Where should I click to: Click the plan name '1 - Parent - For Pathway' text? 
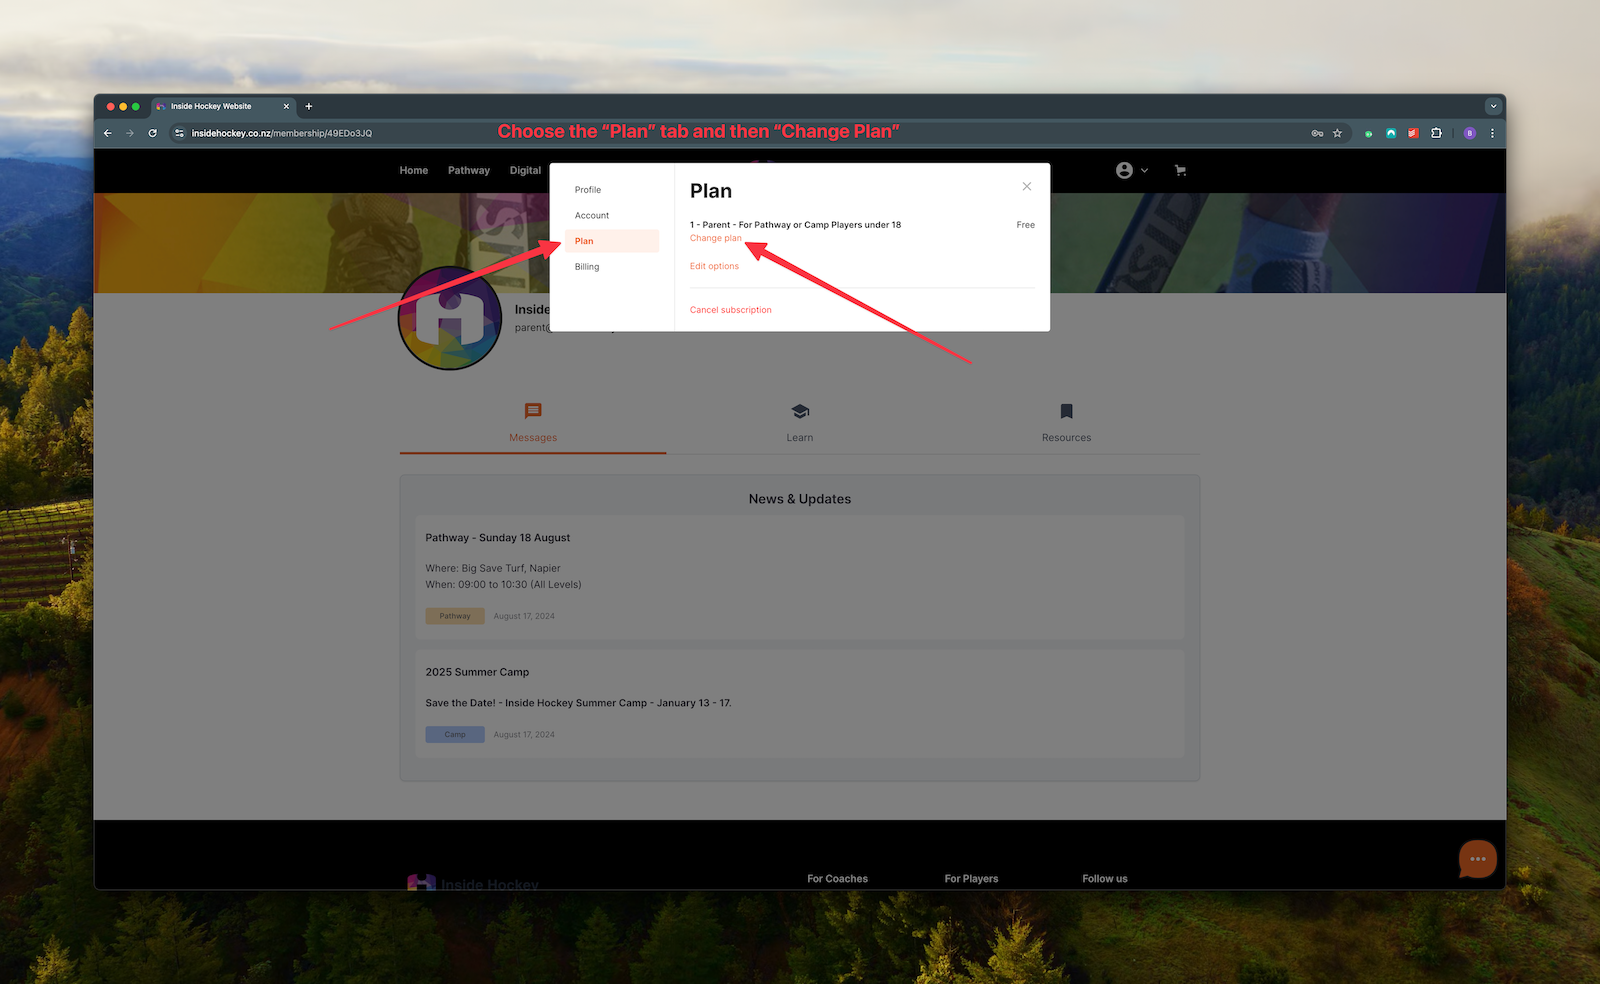(795, 225)
